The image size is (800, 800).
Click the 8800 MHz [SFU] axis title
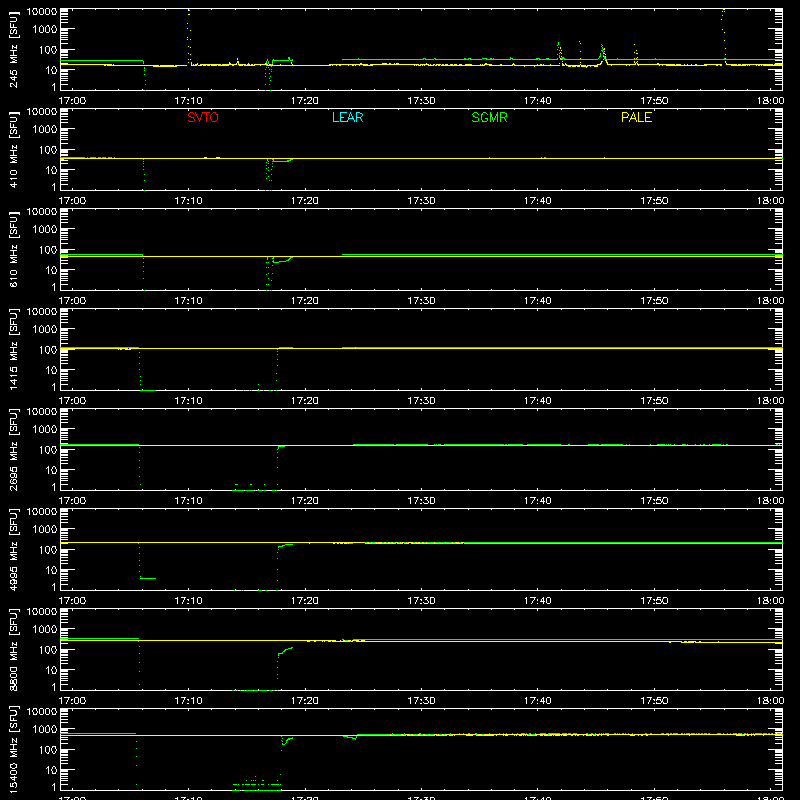click(x=14, y=649)
